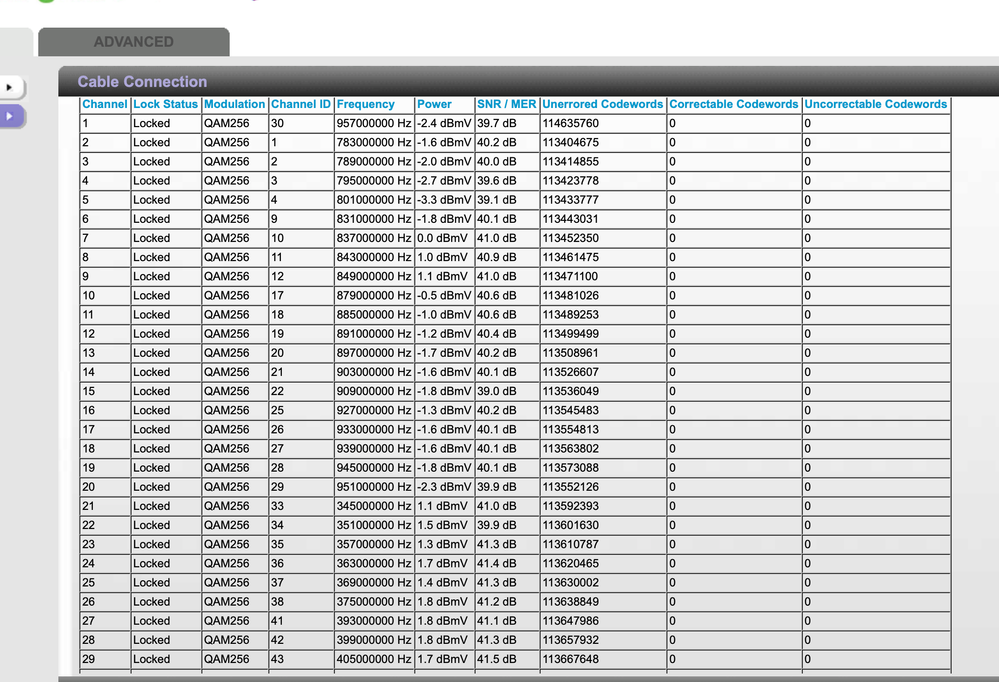Sort the table by Channel
This screenshot has width=999, height=682.
(103, 104)
